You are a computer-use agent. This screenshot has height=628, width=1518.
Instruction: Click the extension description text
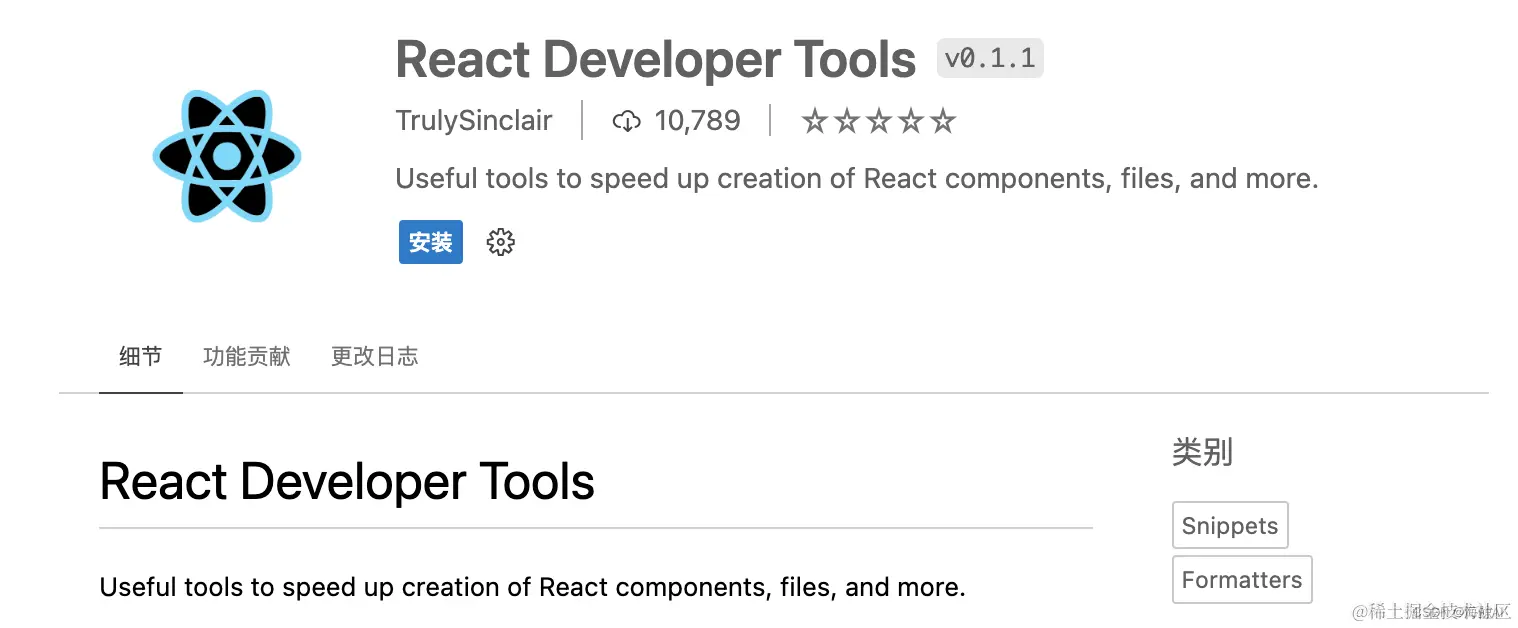856,178
